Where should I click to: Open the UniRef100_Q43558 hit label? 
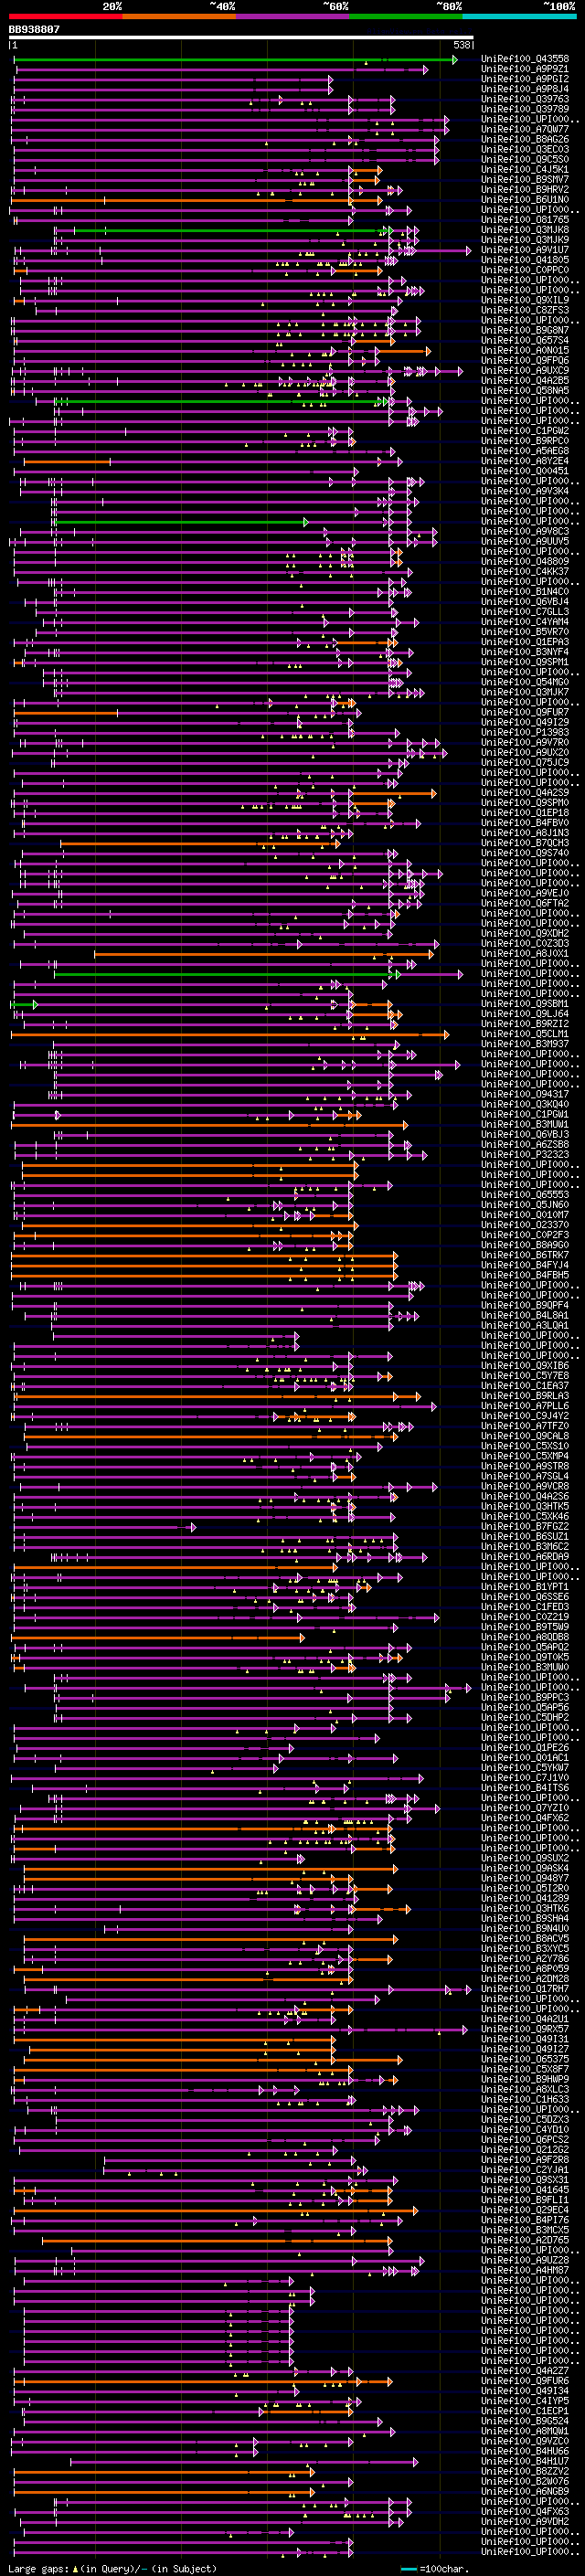525,59
